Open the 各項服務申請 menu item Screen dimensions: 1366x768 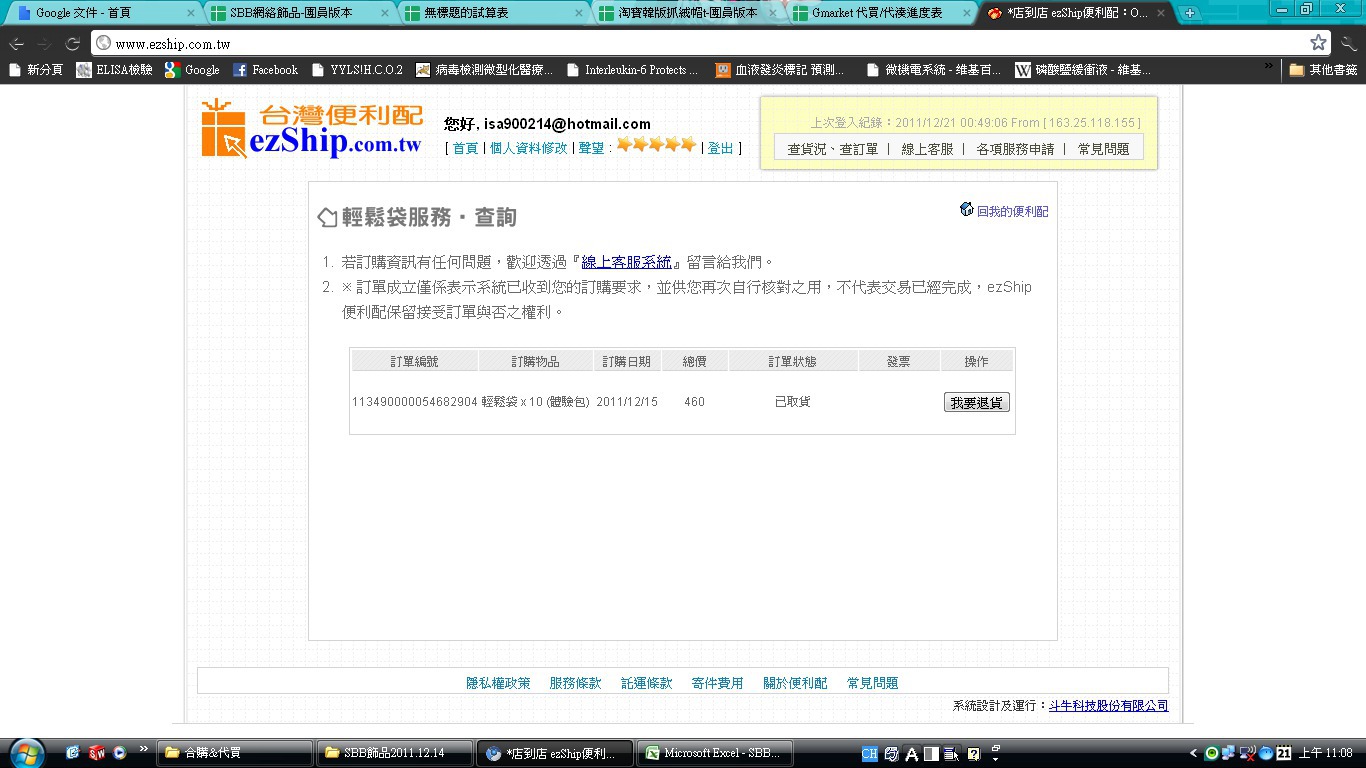pos(1015,149)
